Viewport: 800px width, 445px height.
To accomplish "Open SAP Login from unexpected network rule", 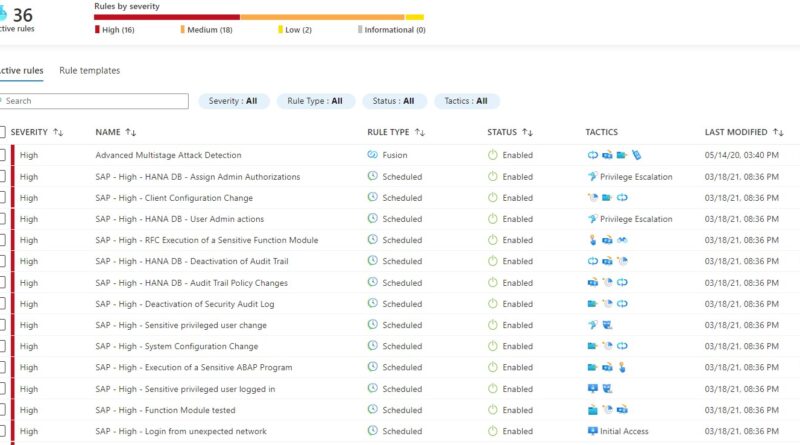I will (x=181, y=431).
